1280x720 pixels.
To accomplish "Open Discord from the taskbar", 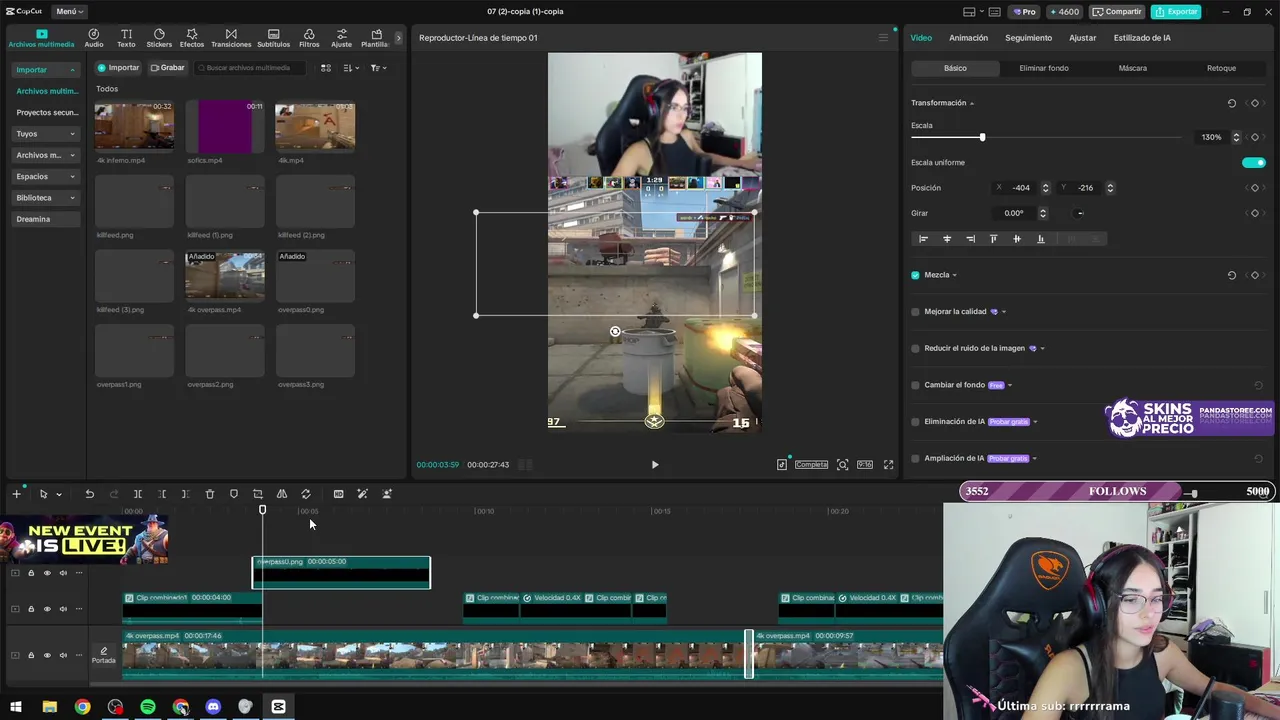I will point(213,707).
